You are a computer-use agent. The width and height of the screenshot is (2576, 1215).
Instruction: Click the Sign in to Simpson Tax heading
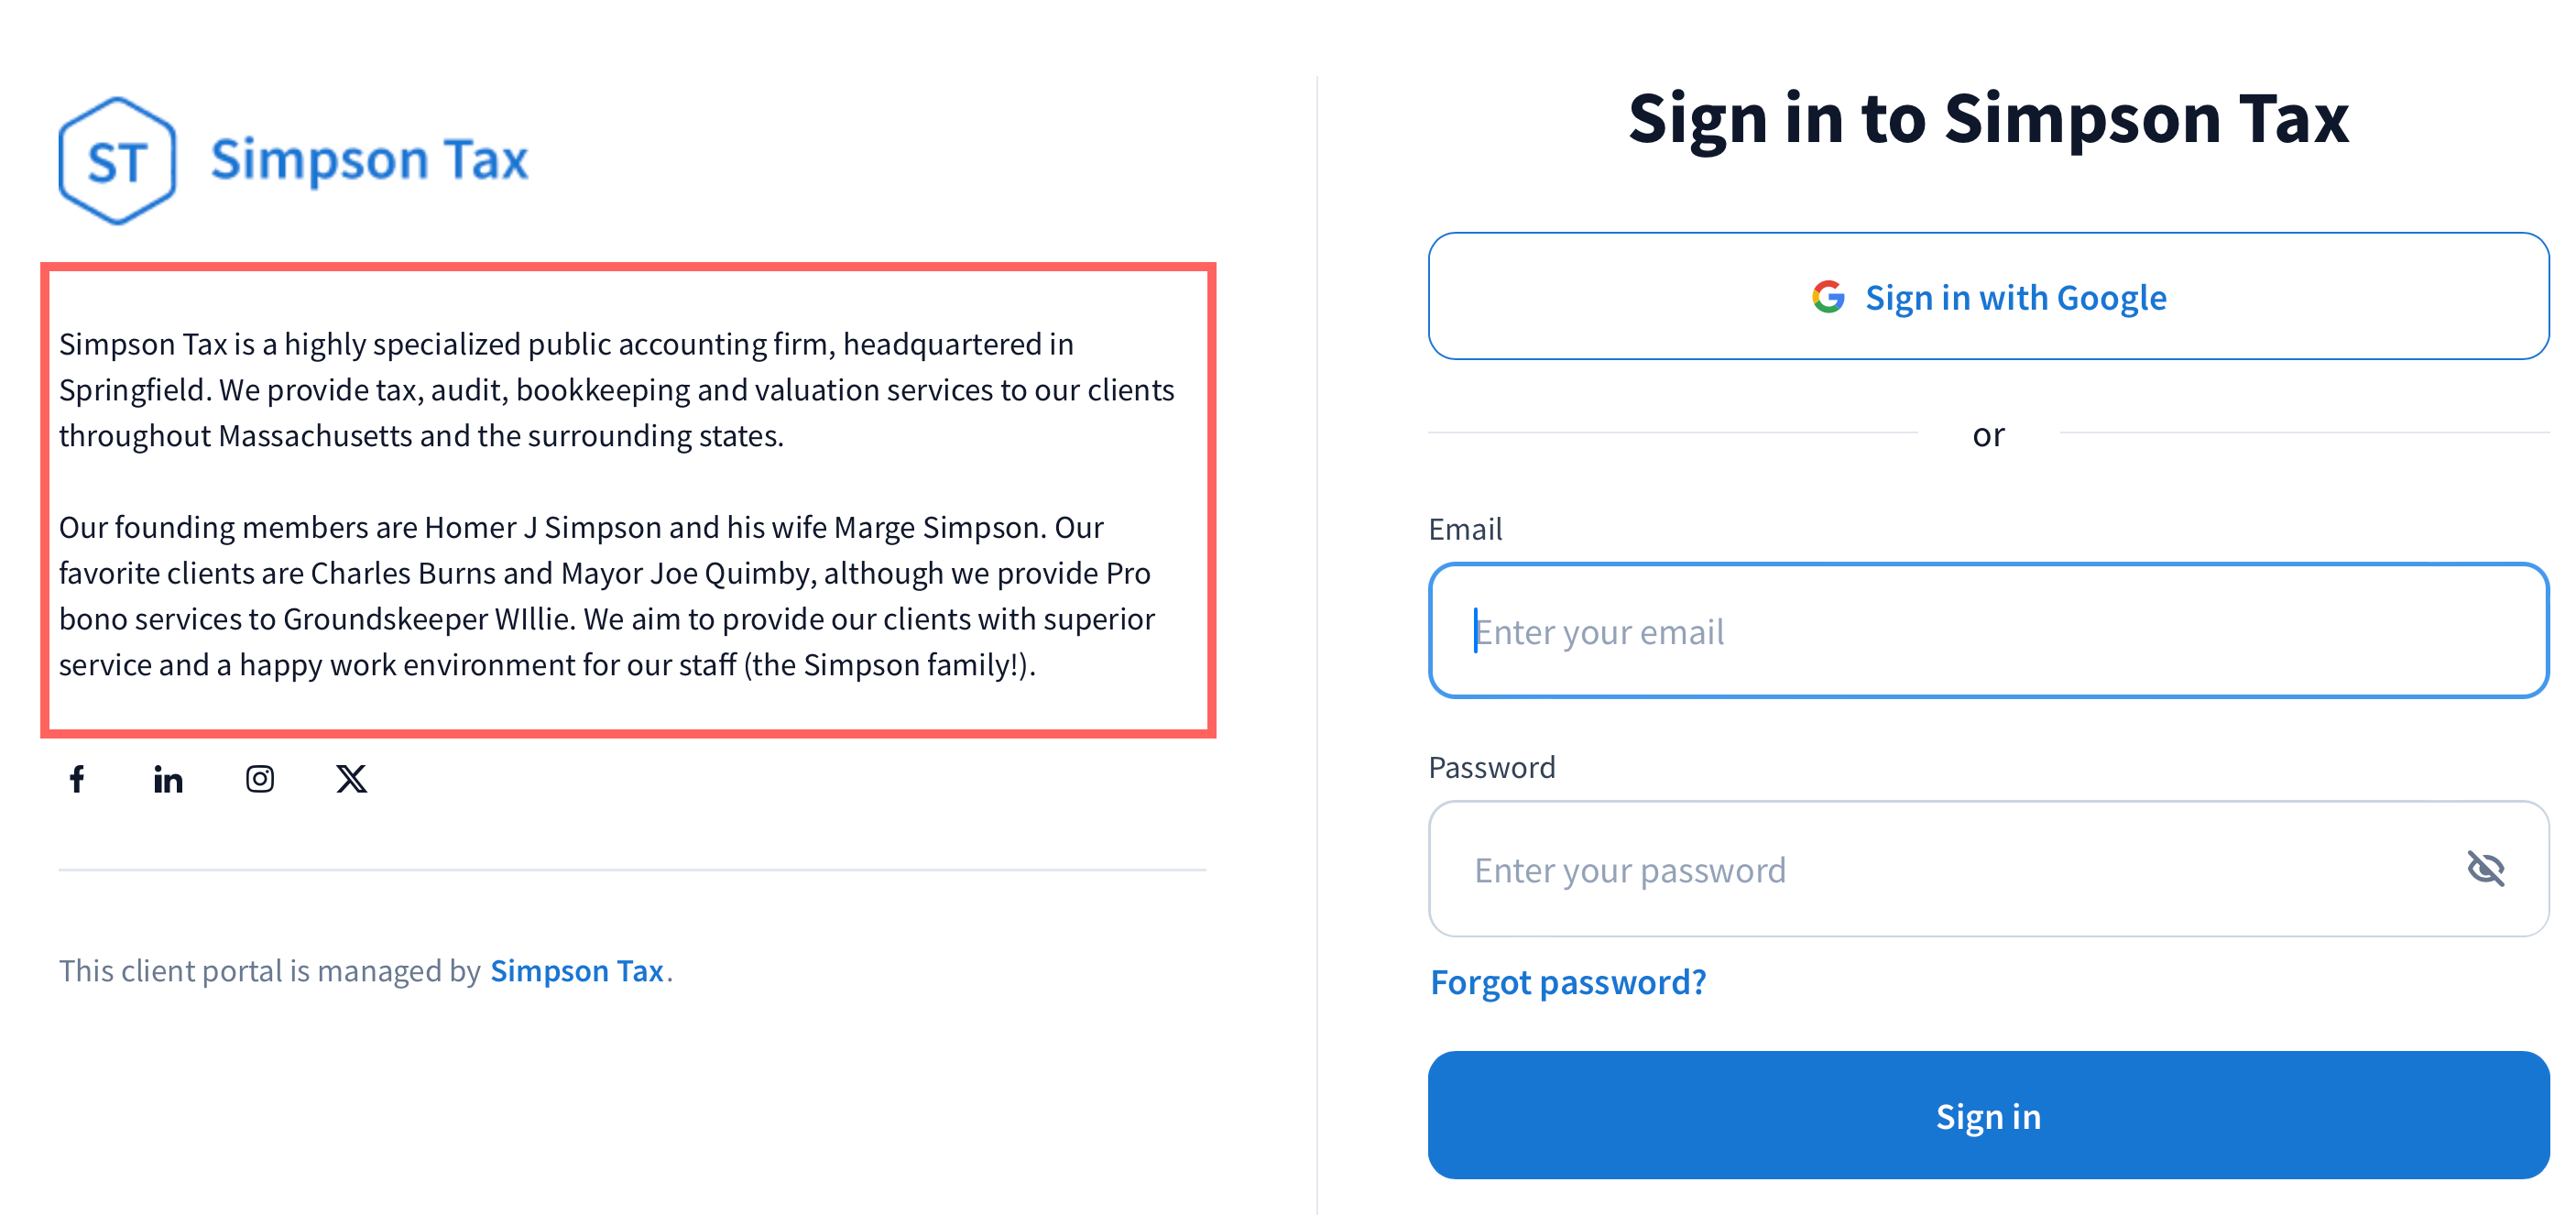click(1988, 118)
